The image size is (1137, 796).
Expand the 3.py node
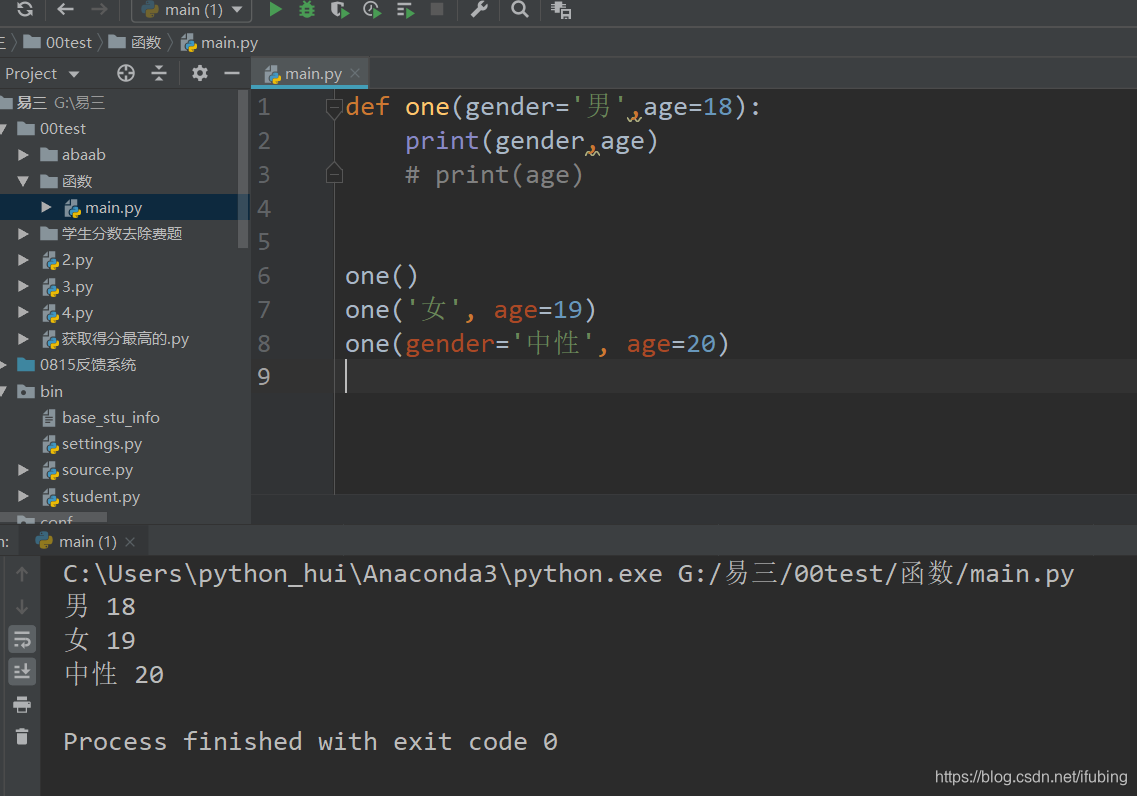(23, 286)
